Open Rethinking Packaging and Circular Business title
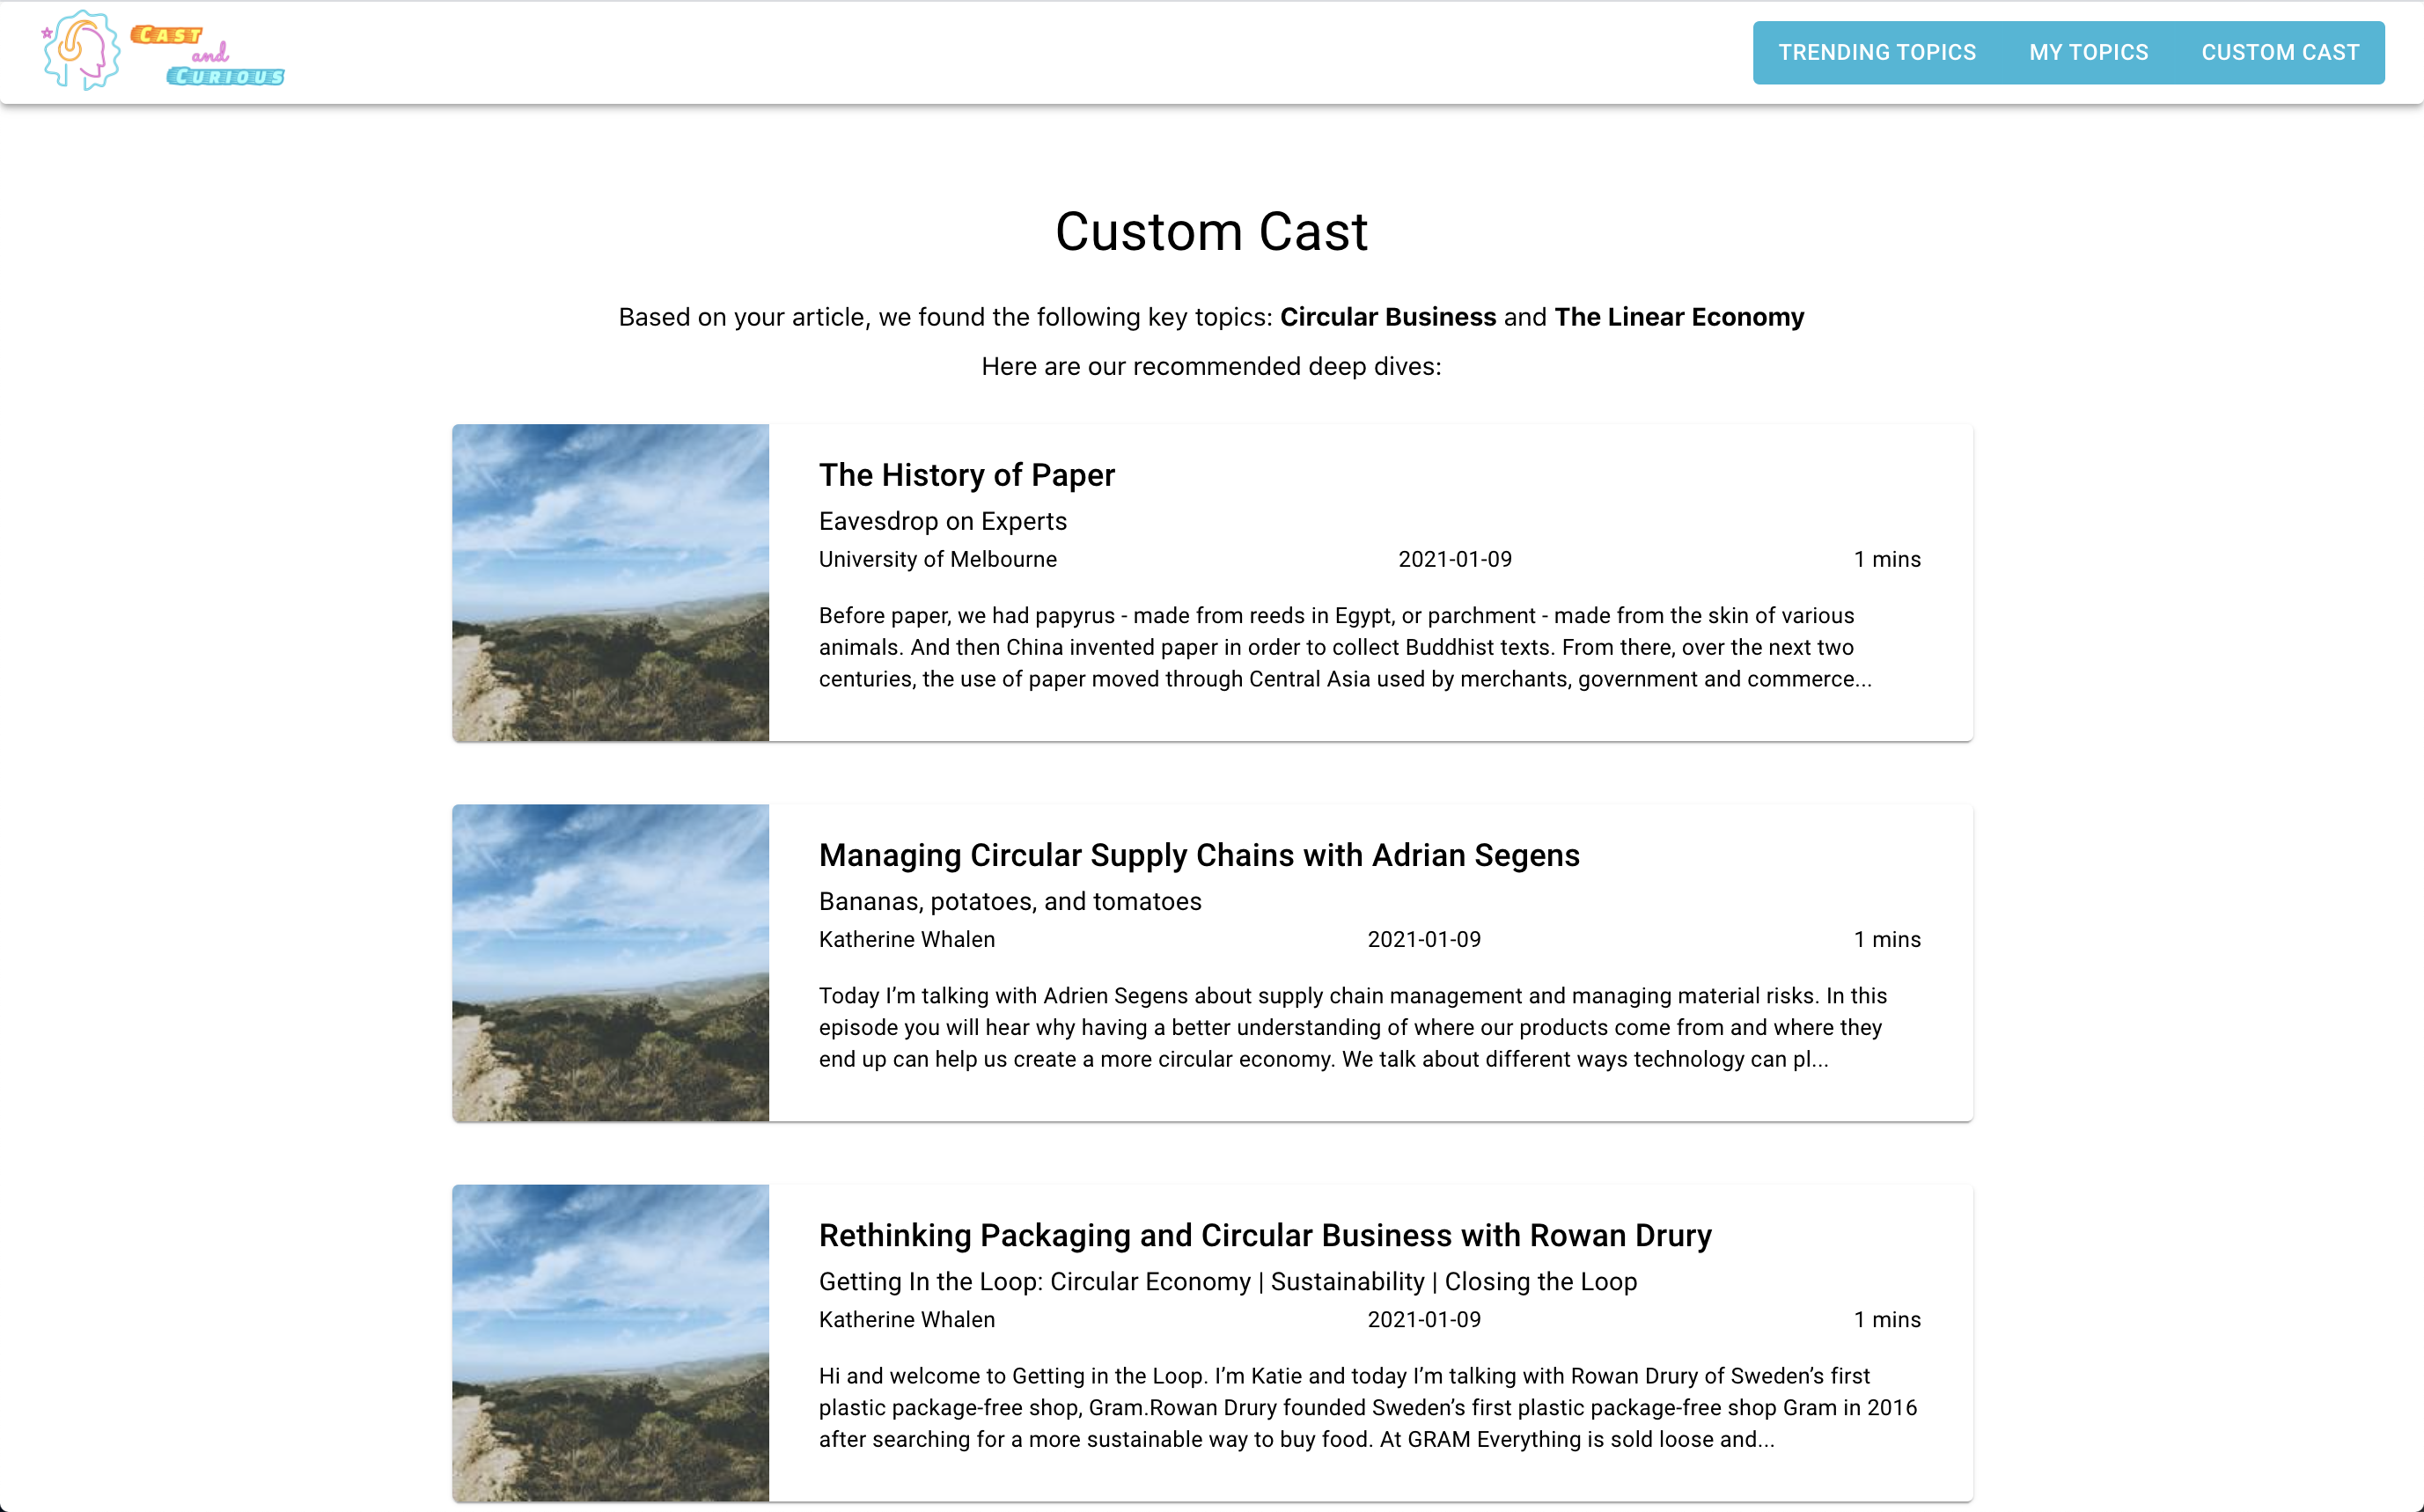Screen dimensions: 2424x1512 tap(1264, 1235)
